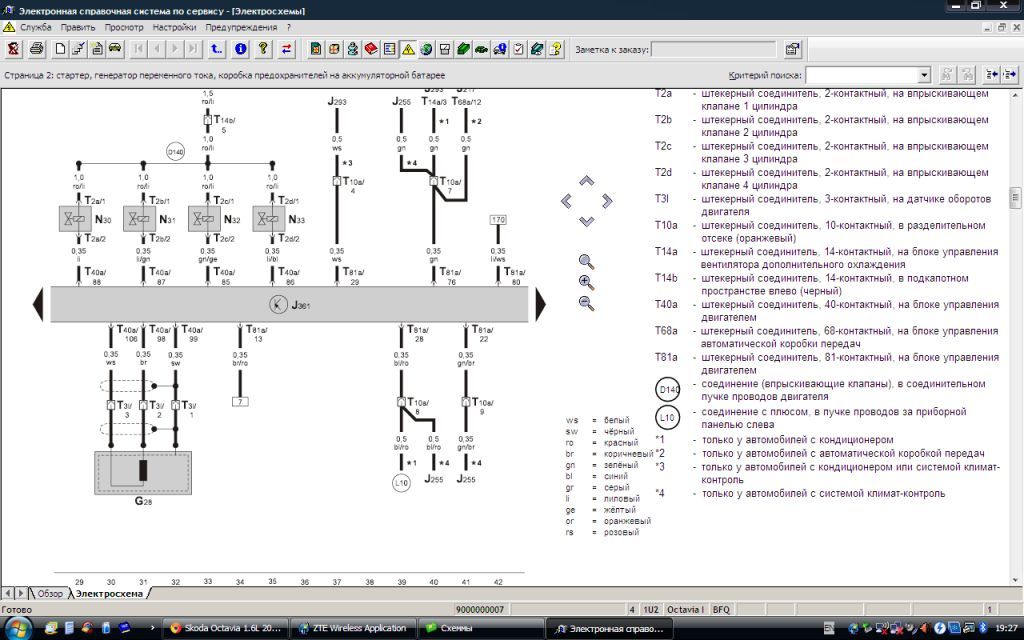Click the tab scroll left arrow at bottom

8,593
